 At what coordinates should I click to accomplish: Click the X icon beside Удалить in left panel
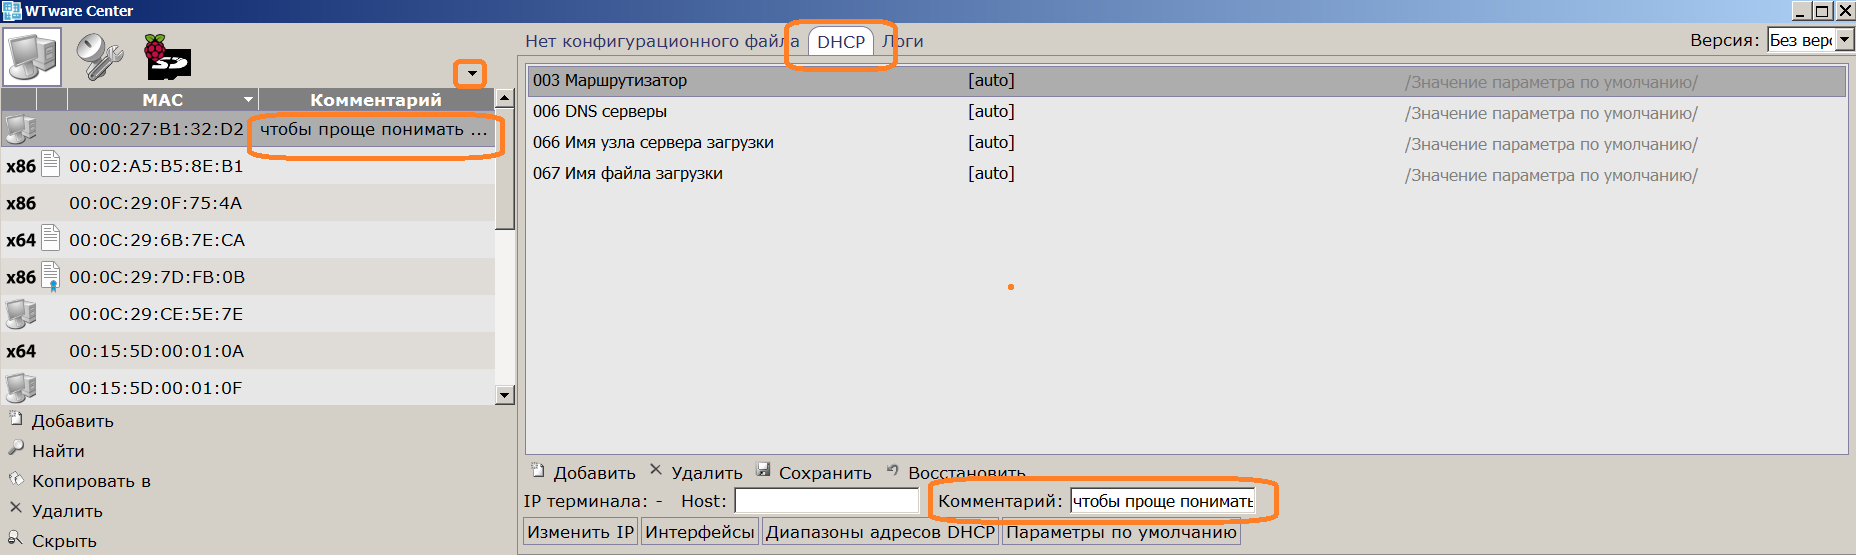tap(16, 508)
